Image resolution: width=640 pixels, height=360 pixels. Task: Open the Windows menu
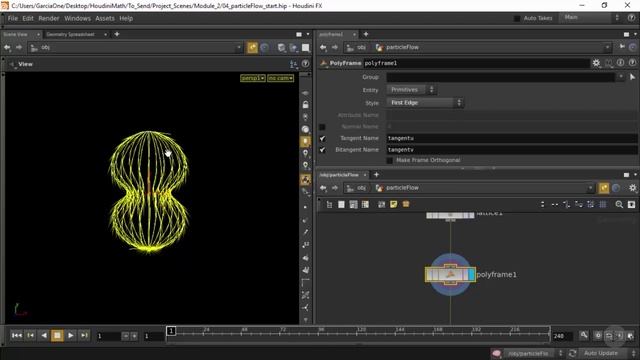click(x=77, y=18)
